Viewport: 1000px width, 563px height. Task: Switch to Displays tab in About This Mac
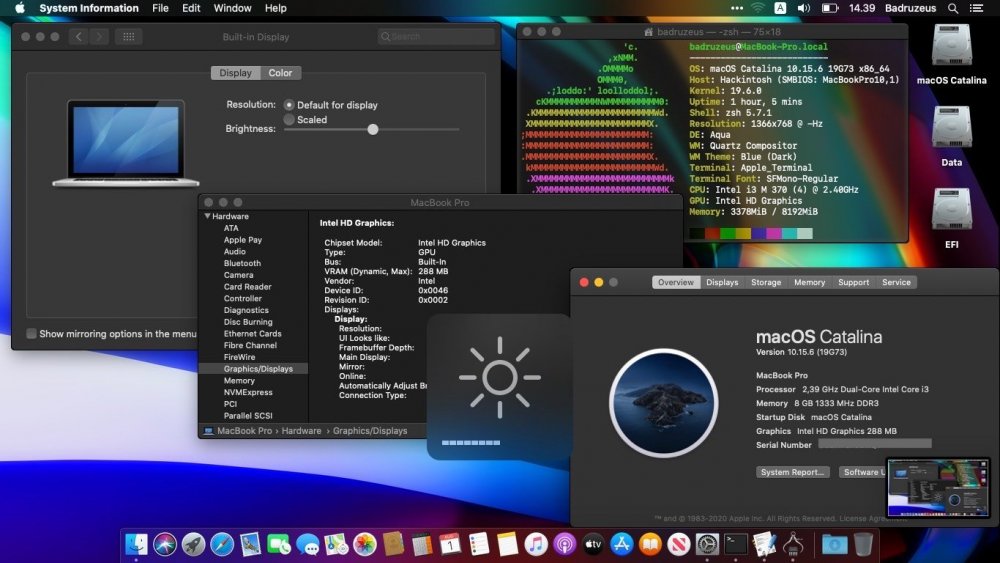click(722, 282)
